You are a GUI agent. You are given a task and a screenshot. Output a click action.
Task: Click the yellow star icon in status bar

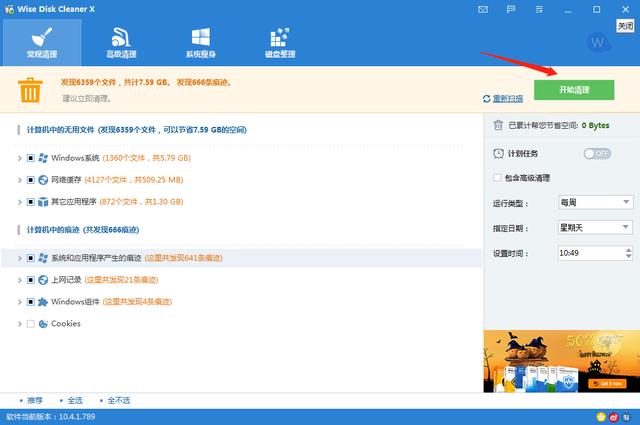(x=601, y=417)
